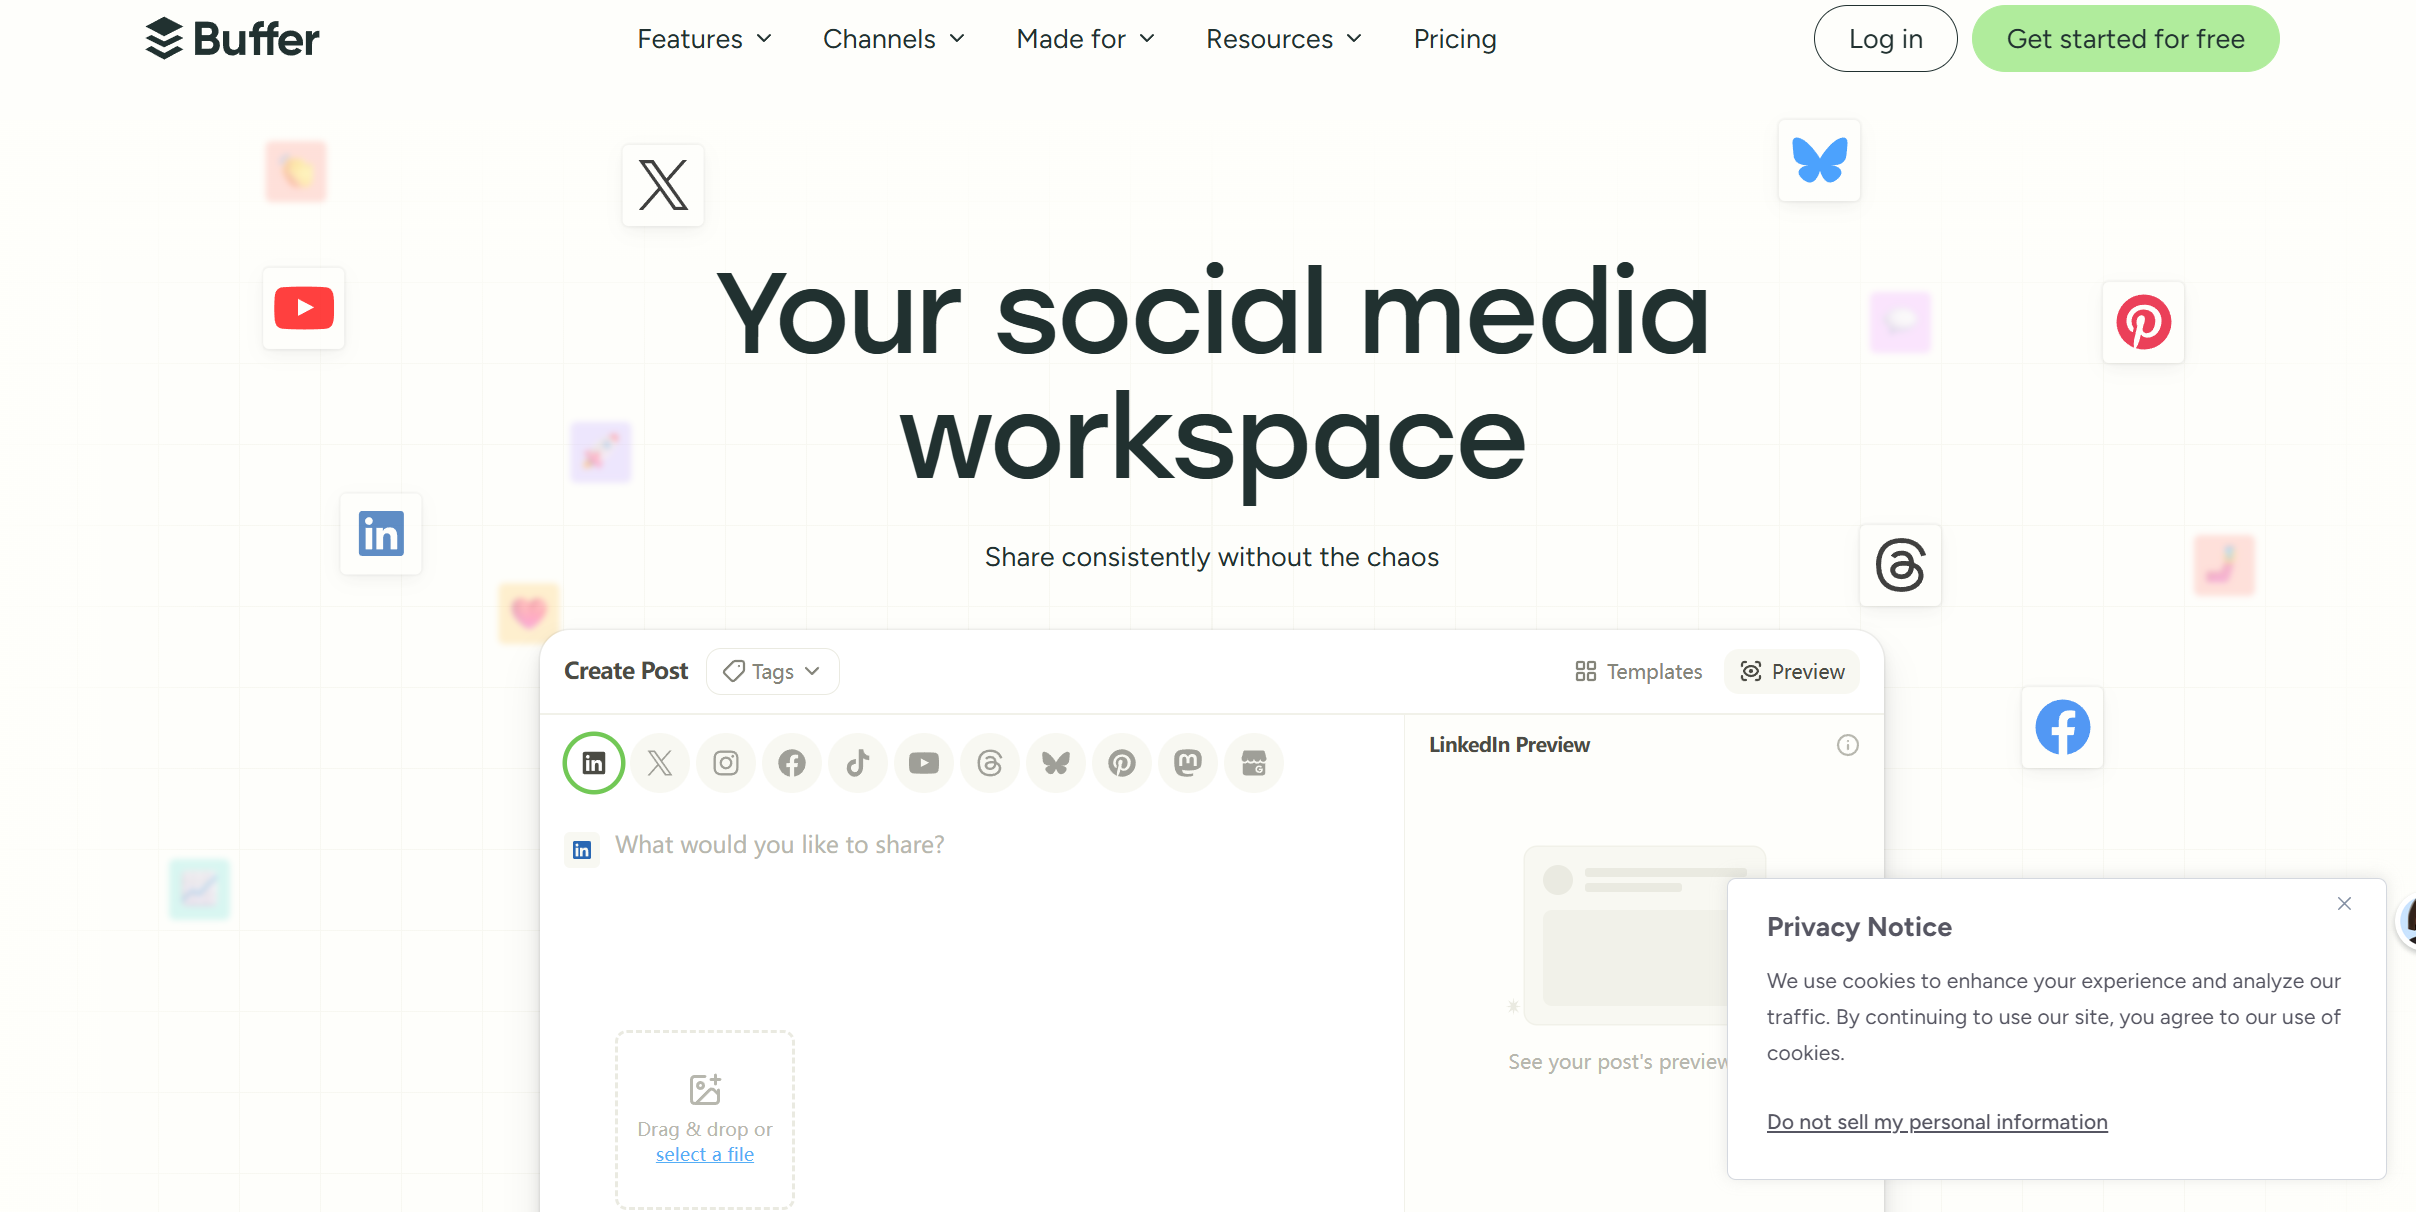Toggle the Preview button

click(1792, 671)
